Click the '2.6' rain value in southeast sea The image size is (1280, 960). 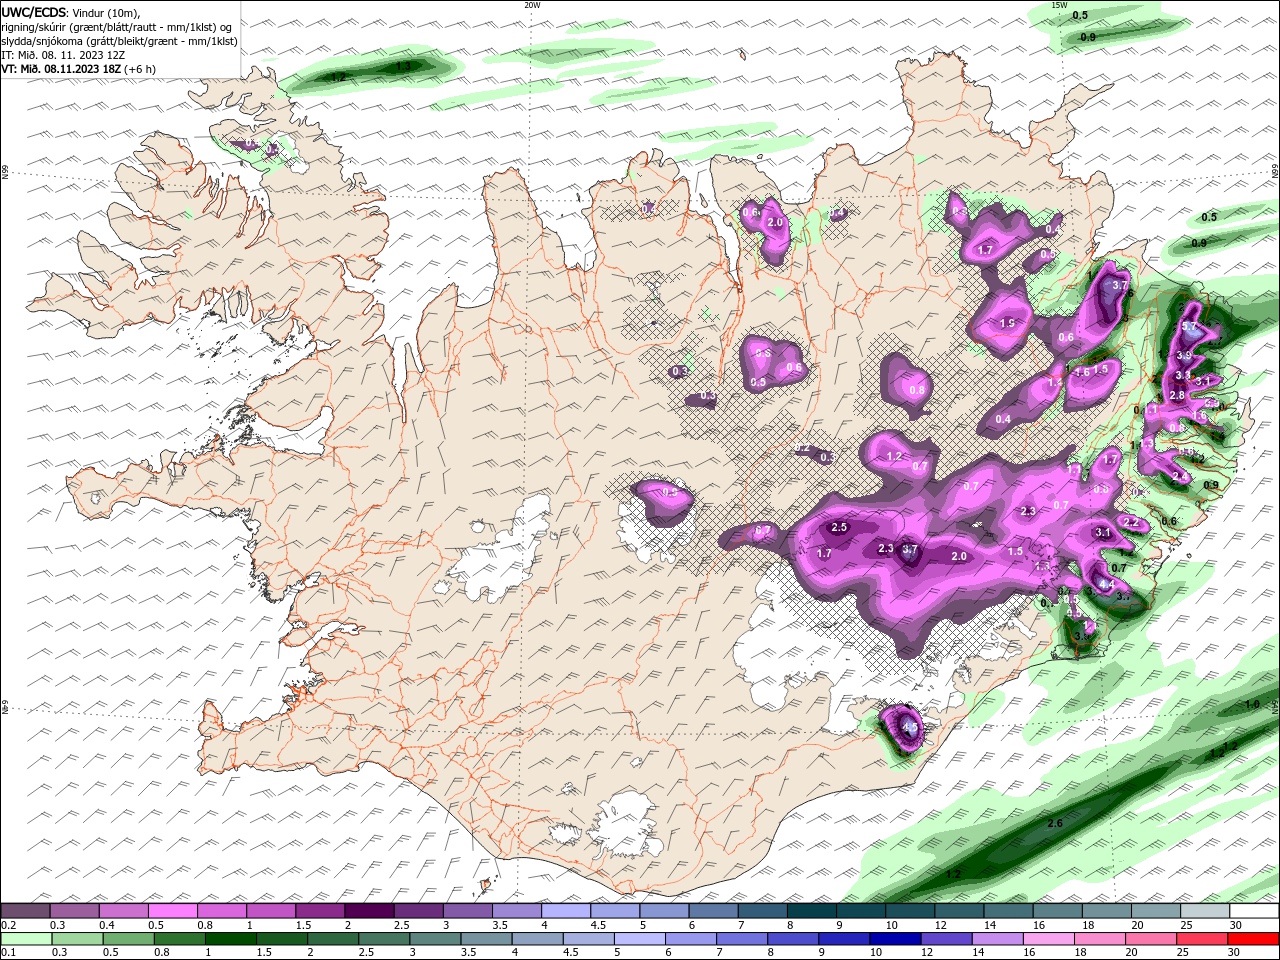[x=1054, y=824]
